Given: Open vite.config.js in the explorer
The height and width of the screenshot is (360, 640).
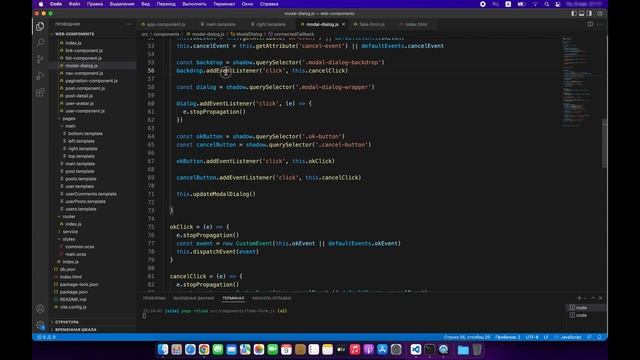Looking at the screenshot, I should tap(73, 307).
